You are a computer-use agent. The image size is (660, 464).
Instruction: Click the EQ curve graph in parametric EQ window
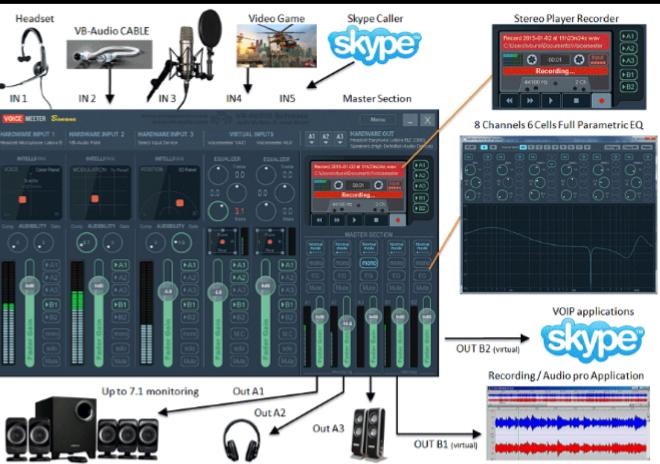coord(558,247)
